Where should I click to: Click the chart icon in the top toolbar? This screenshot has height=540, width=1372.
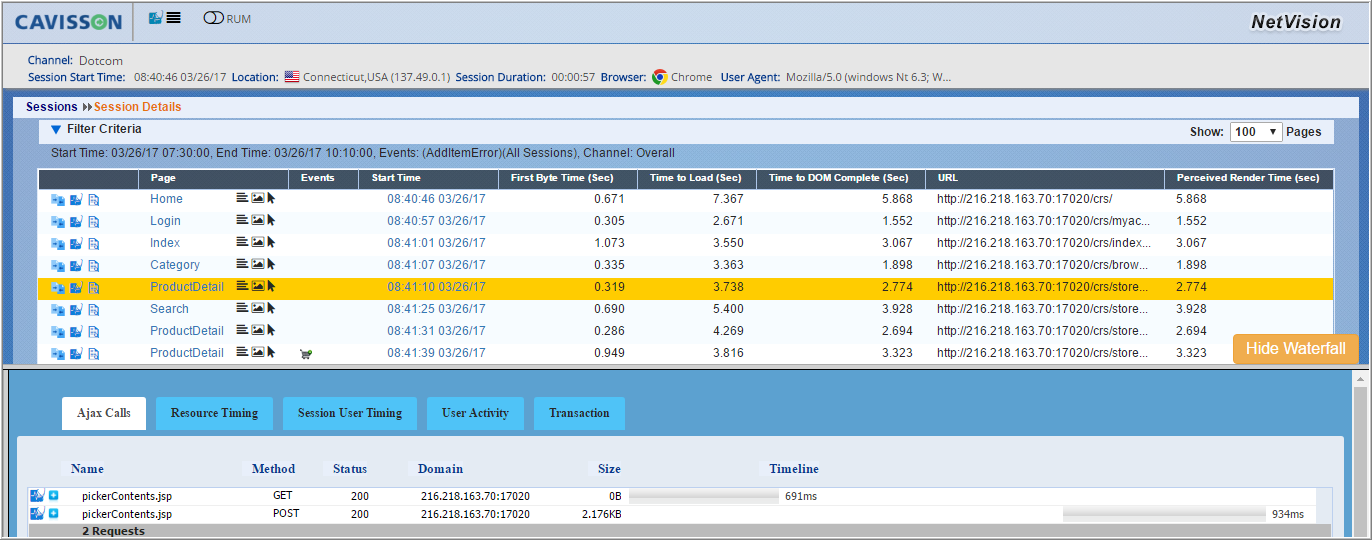[x=155, y=18]
